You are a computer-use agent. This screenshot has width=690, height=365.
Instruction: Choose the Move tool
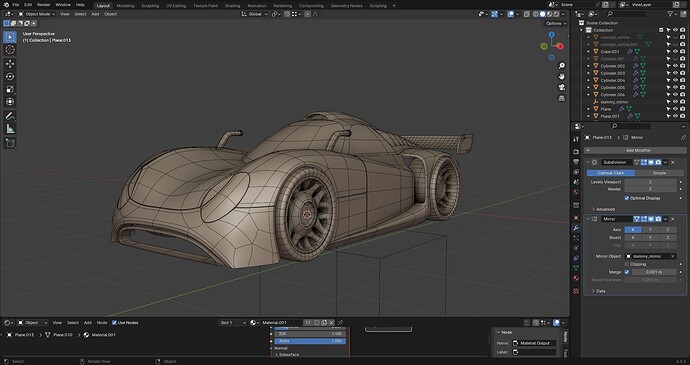click(x=10, y=64)
